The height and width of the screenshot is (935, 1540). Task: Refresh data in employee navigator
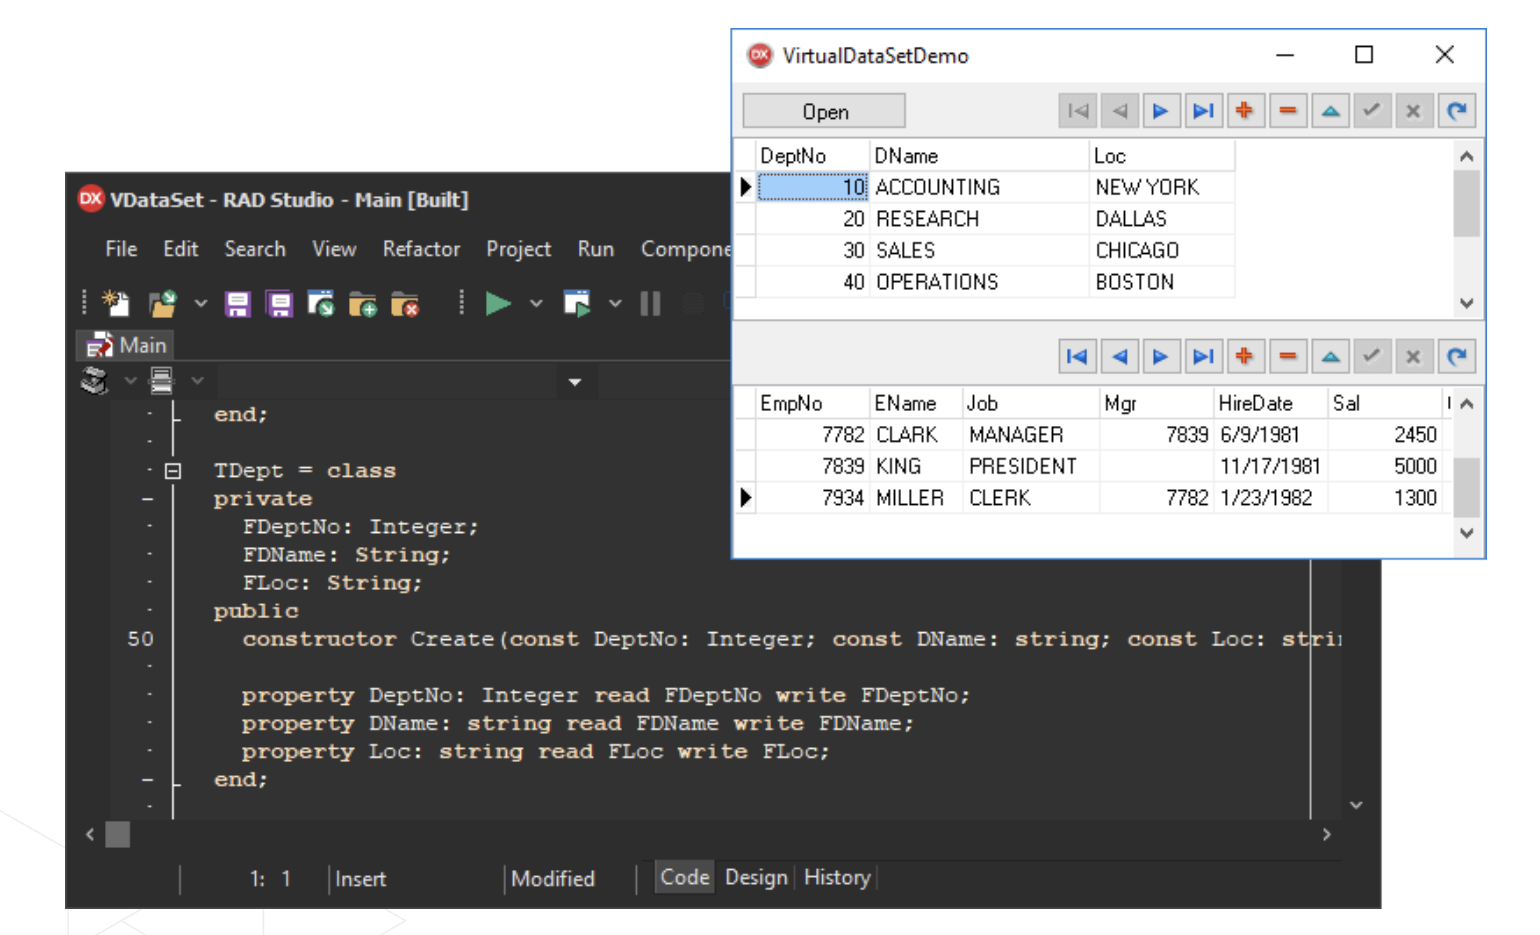point(1457,356)
